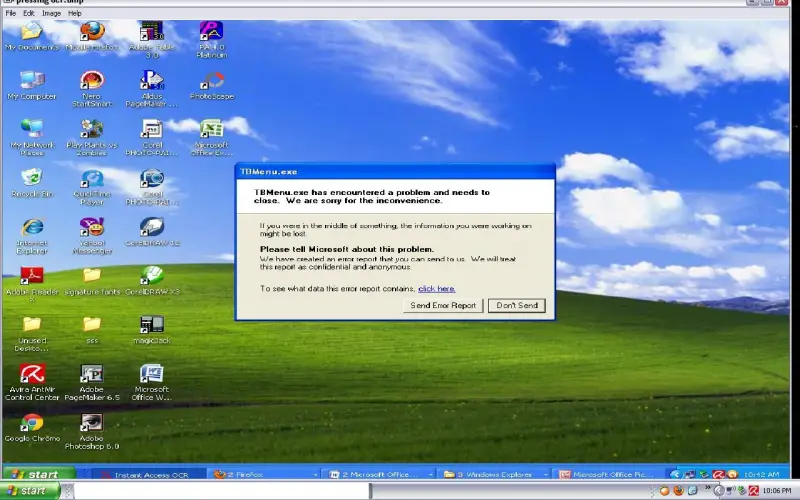
Task: Open the Adobe Table 3.0 shortcut
Action: [152, 39]
